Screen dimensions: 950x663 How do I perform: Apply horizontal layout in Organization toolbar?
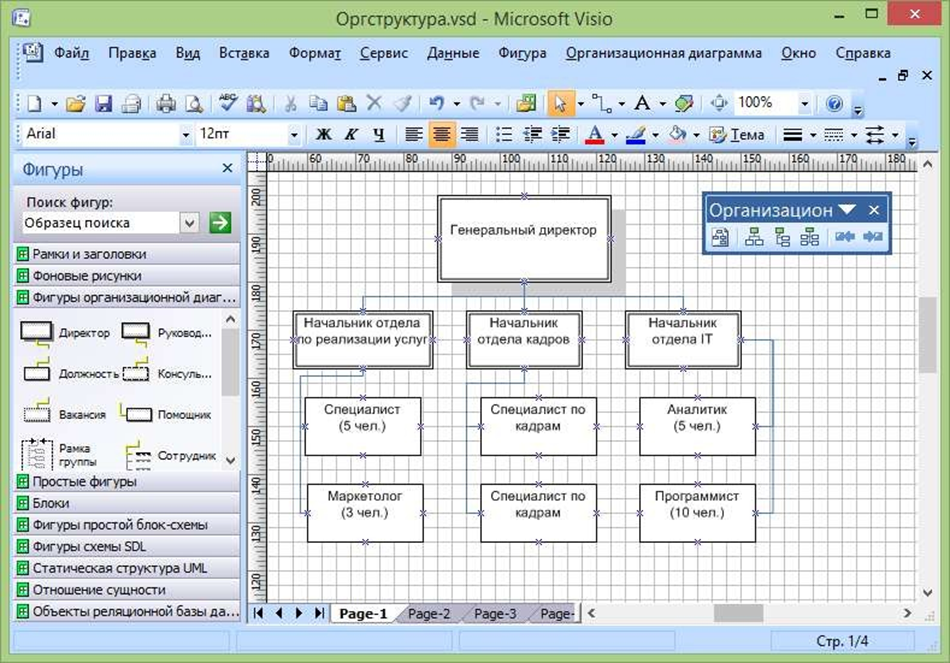tap(754, 238)
